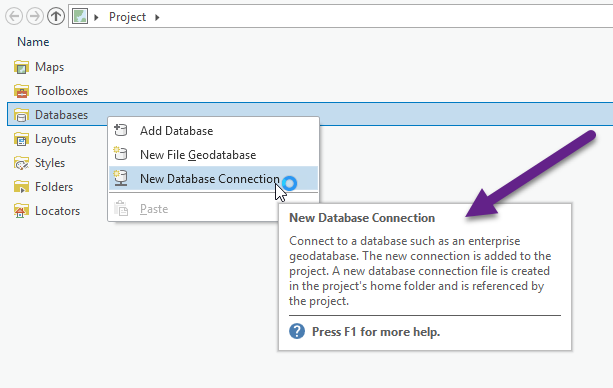Select the Maps label
Image resolution: width=613 pixels, height=388 pixels.
pos(50,67)
